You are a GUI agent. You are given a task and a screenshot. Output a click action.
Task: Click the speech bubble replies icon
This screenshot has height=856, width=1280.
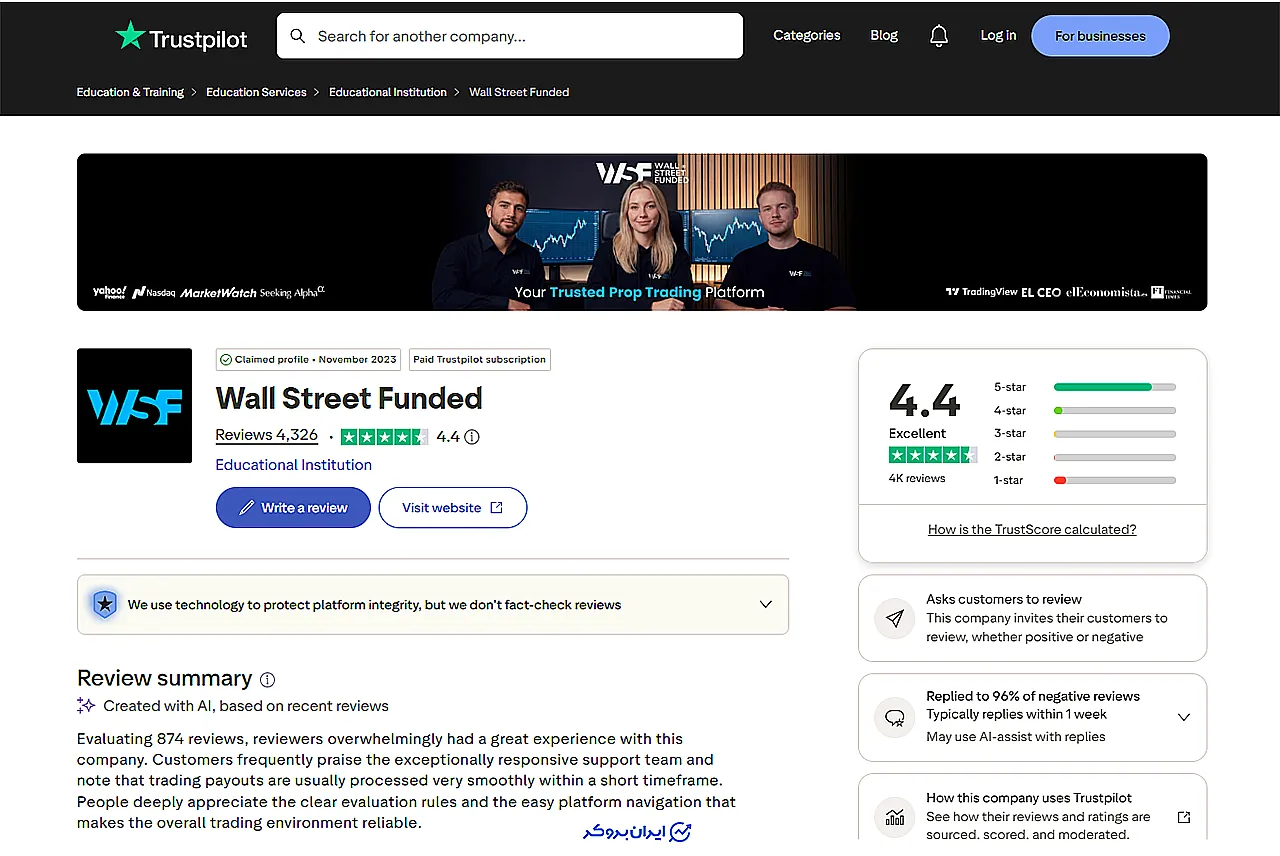point(895,717)
